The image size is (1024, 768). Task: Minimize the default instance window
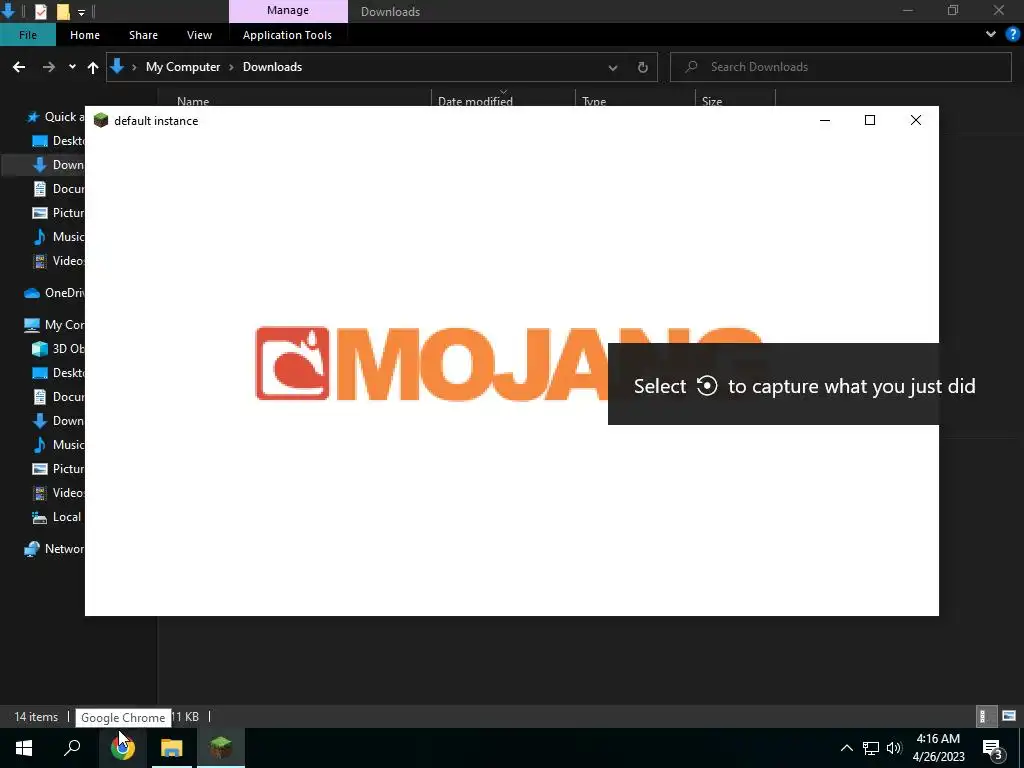click(x=825, y=120)
